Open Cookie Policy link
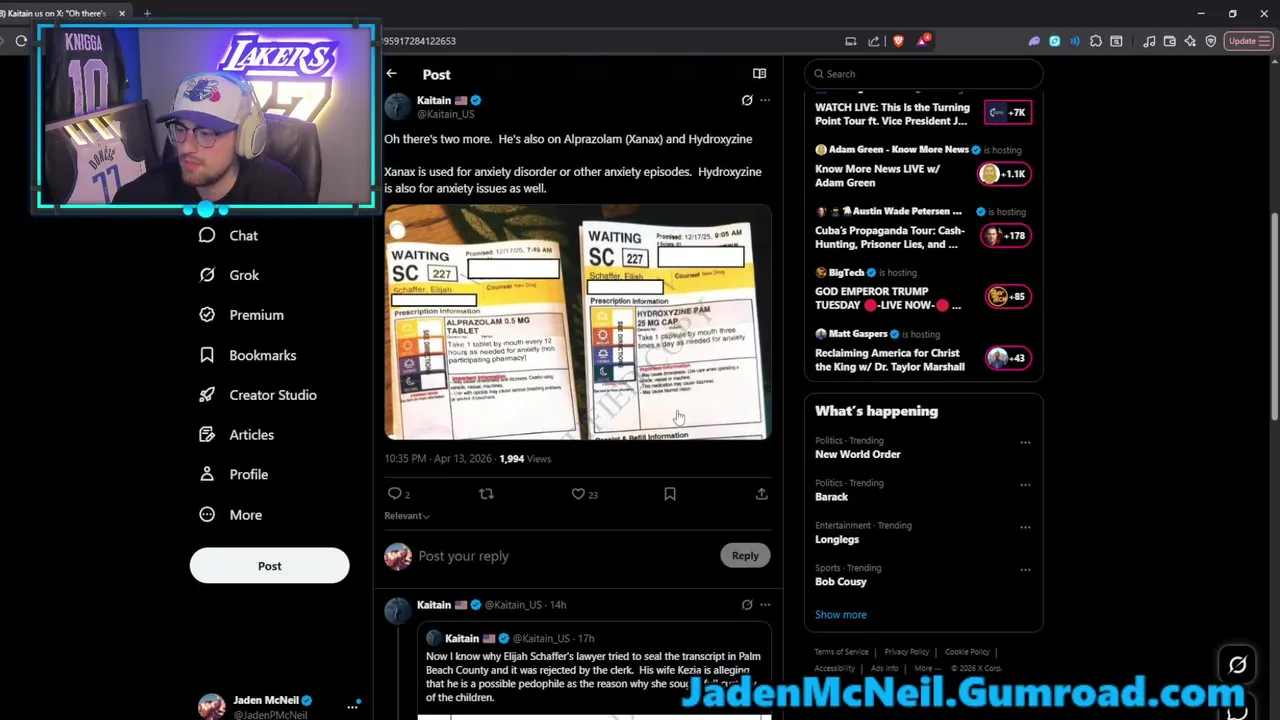Screen dimensions: 1280x720 tap(967, 652)
